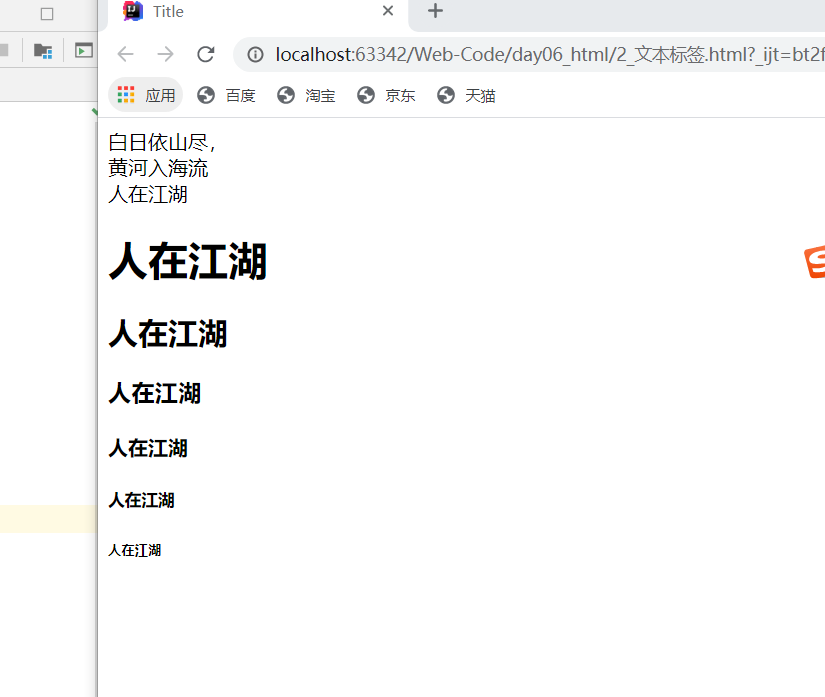Select the run tool window icon
This screenshot has width=825, height=697.
pos(83,49)
